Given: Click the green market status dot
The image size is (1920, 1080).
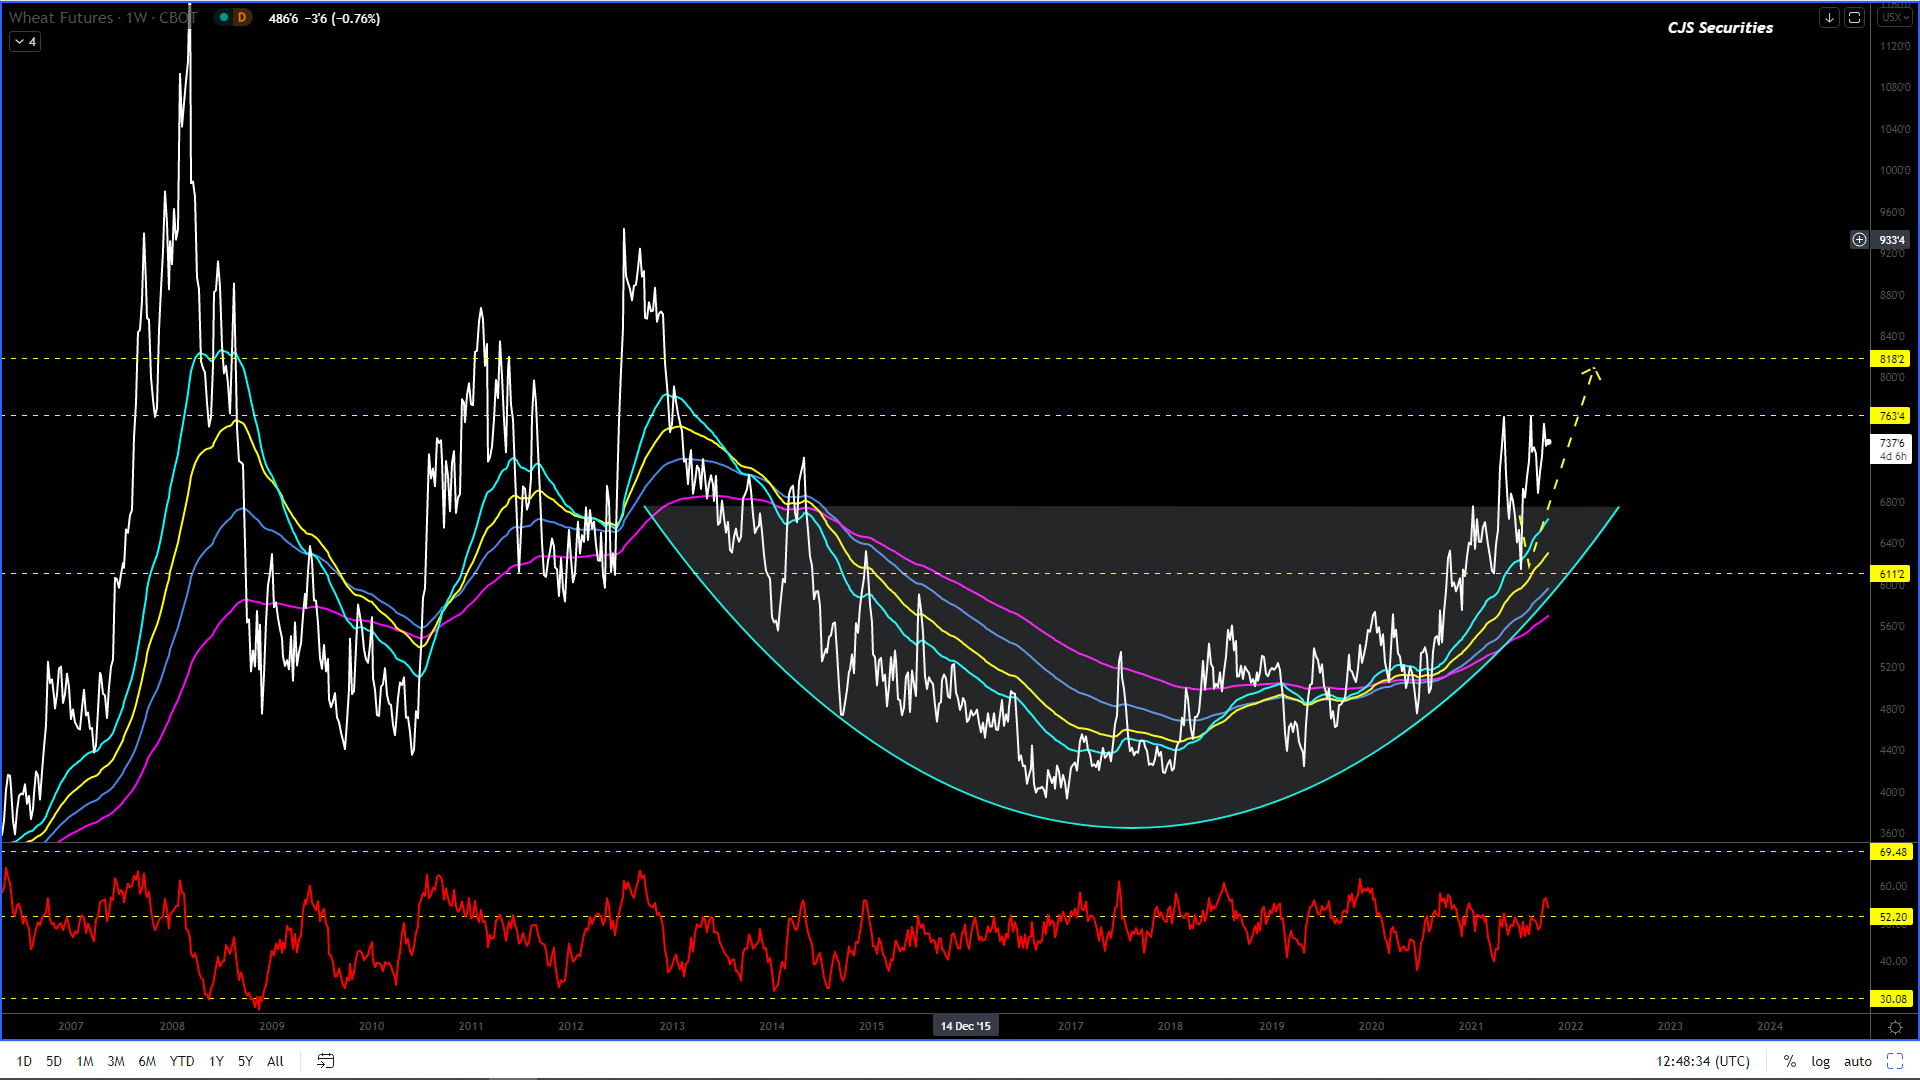Looking at the screenshot, I should coord(224,18).
